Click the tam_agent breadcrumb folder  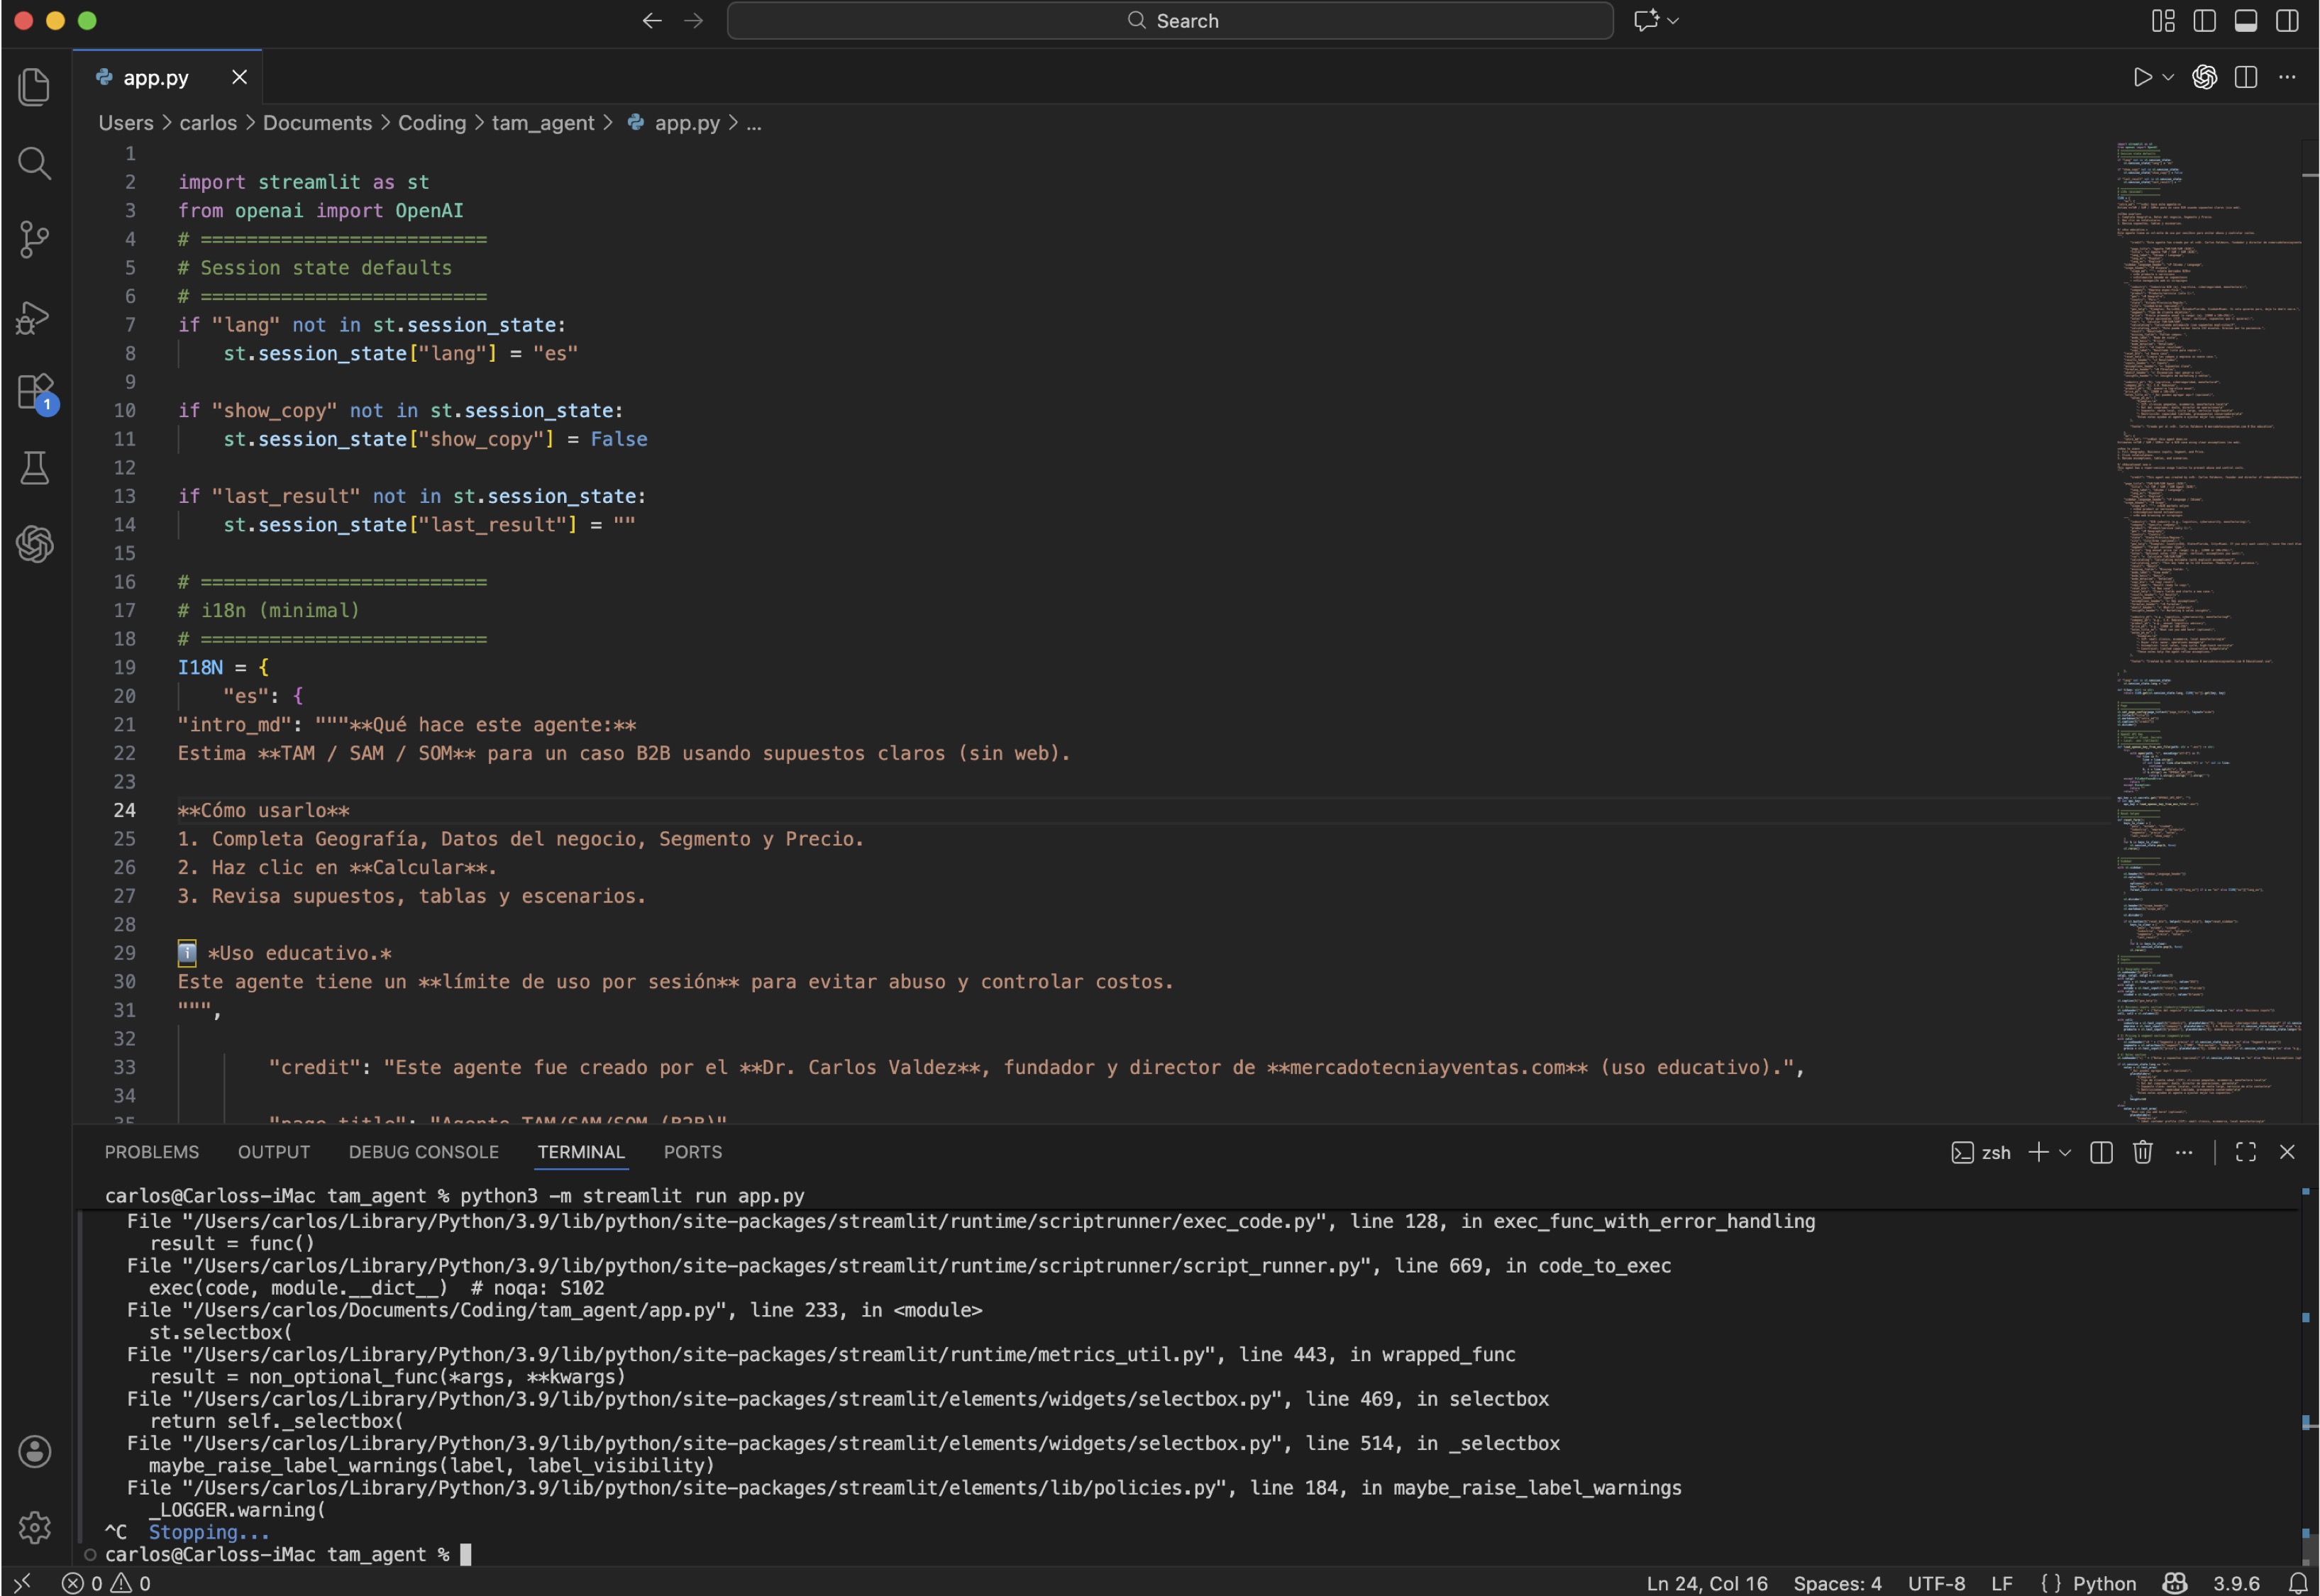(x=542, y=123)
